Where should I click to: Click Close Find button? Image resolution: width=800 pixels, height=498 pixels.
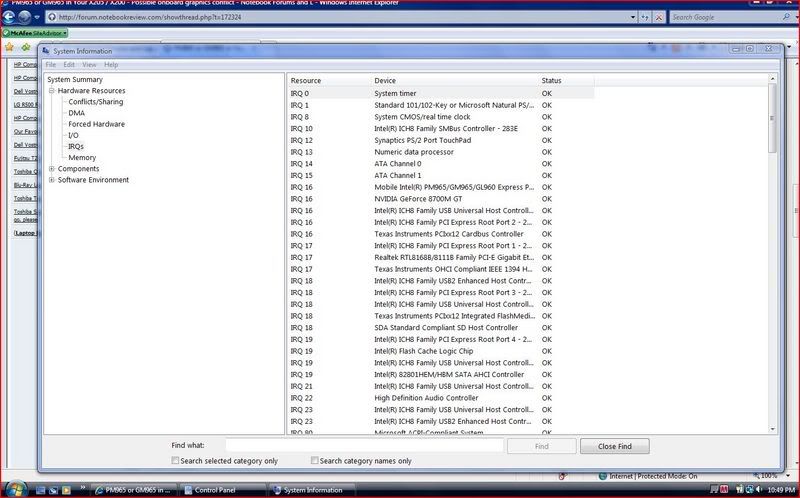[614, 446]
